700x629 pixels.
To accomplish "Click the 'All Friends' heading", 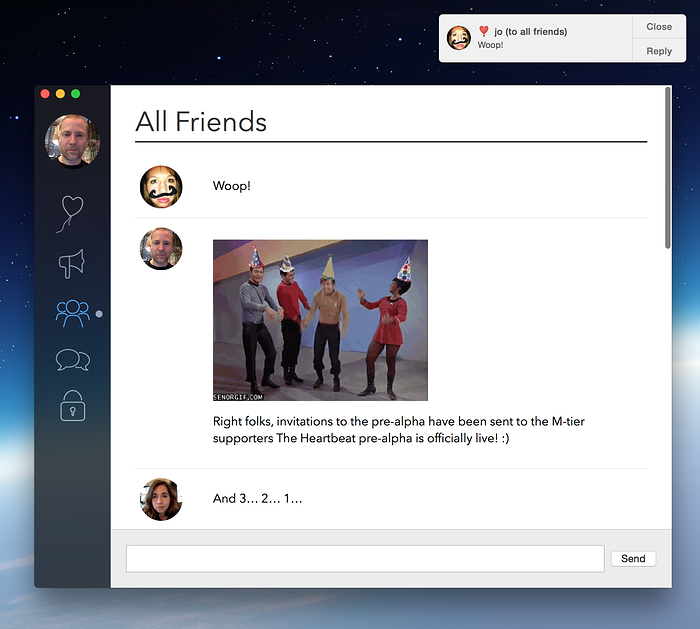I will coord(201,121).
